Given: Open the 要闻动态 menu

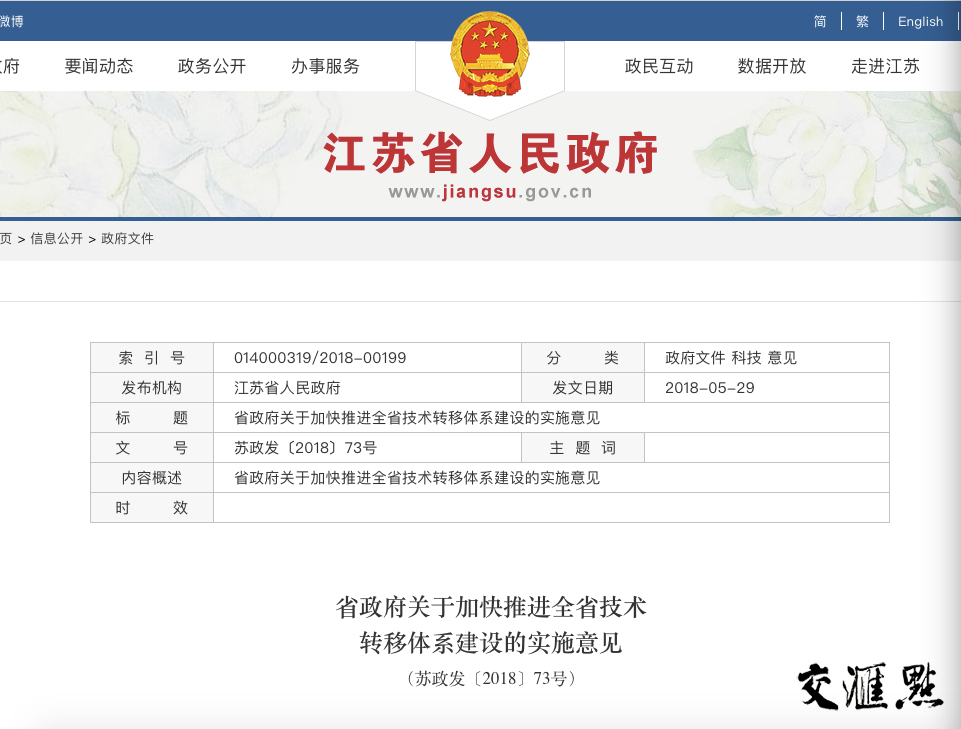Looking at the screenshot, I should coord(99,66).
